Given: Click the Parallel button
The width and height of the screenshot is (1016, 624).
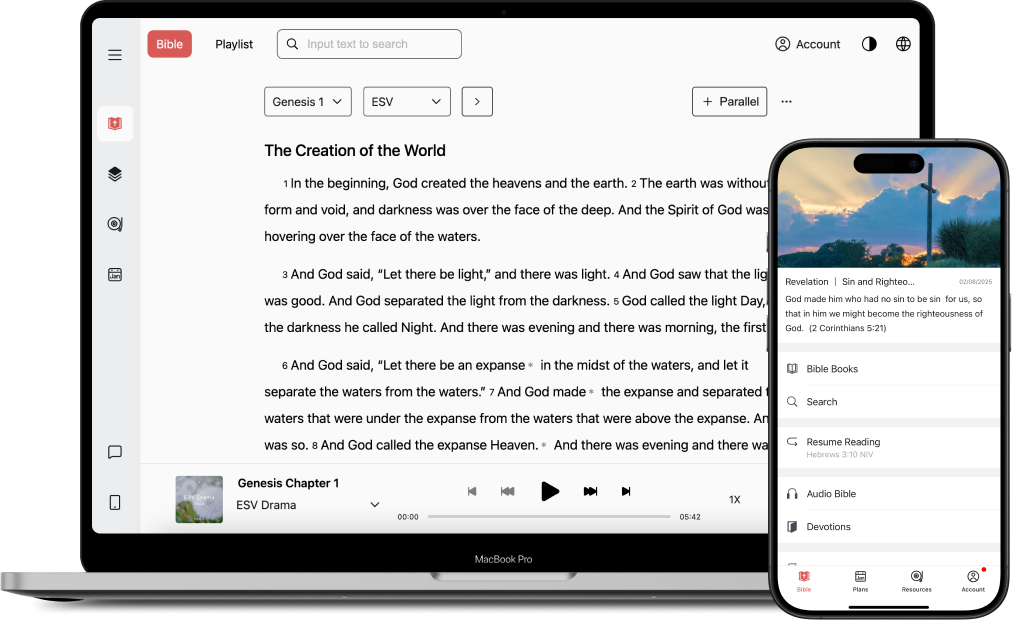Looking at the screenshot, I should 729,102.
